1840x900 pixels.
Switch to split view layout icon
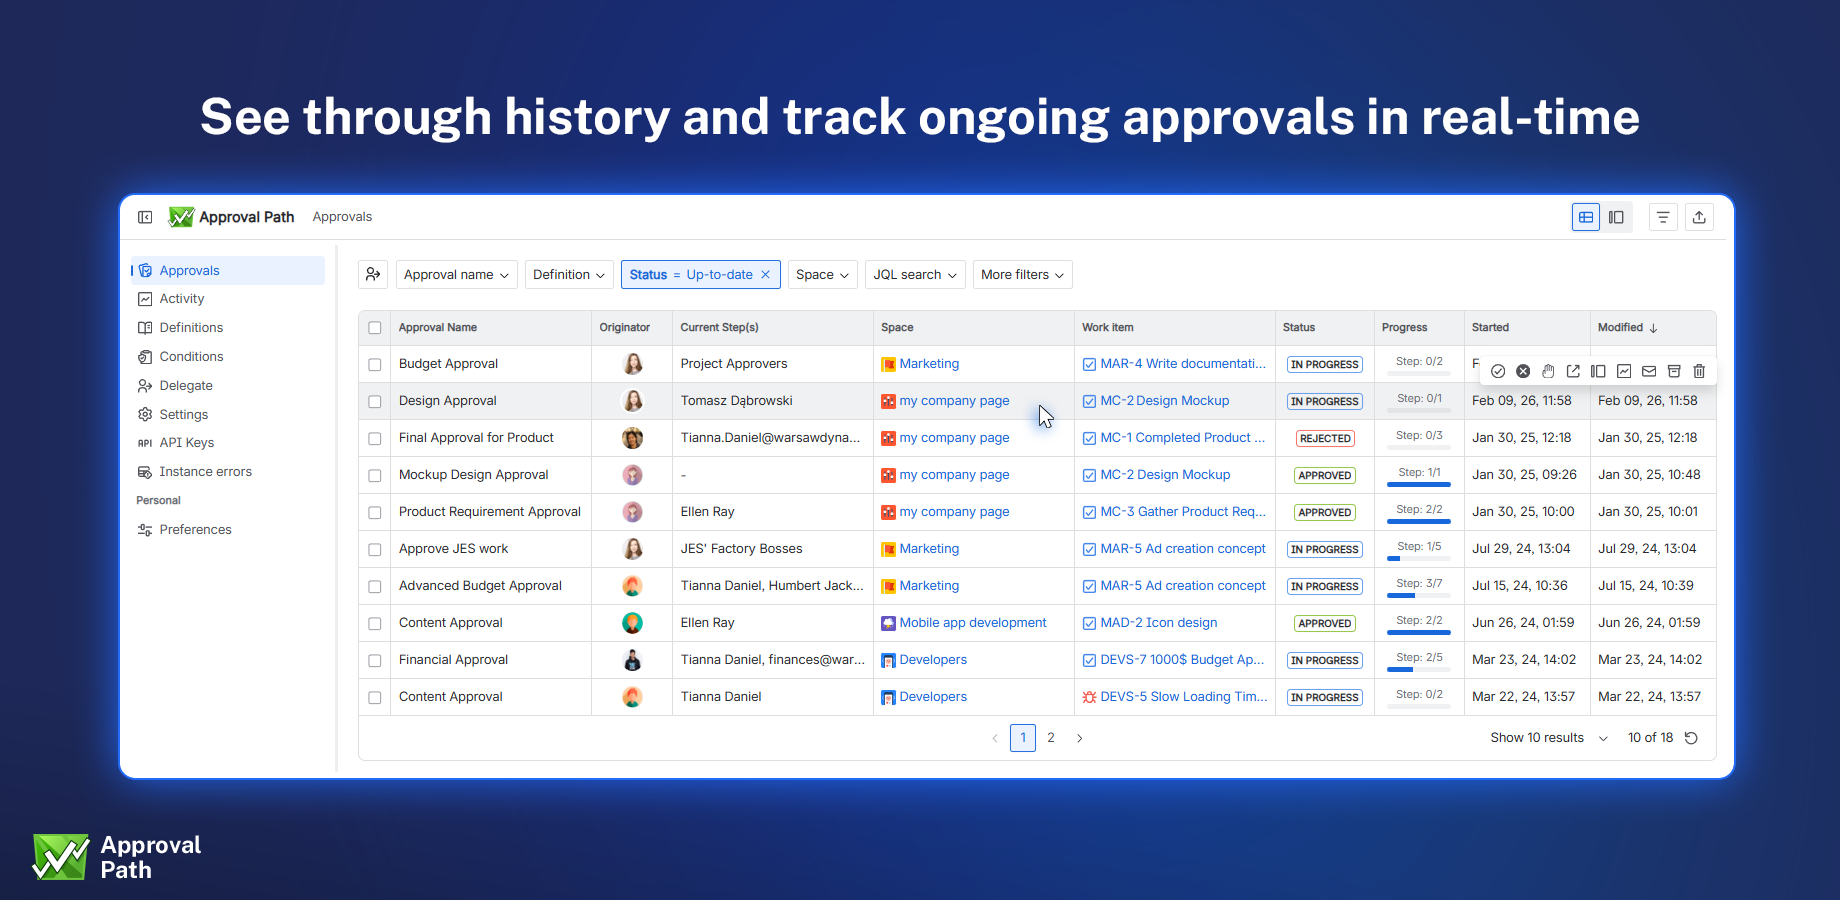click(1617, 216)
